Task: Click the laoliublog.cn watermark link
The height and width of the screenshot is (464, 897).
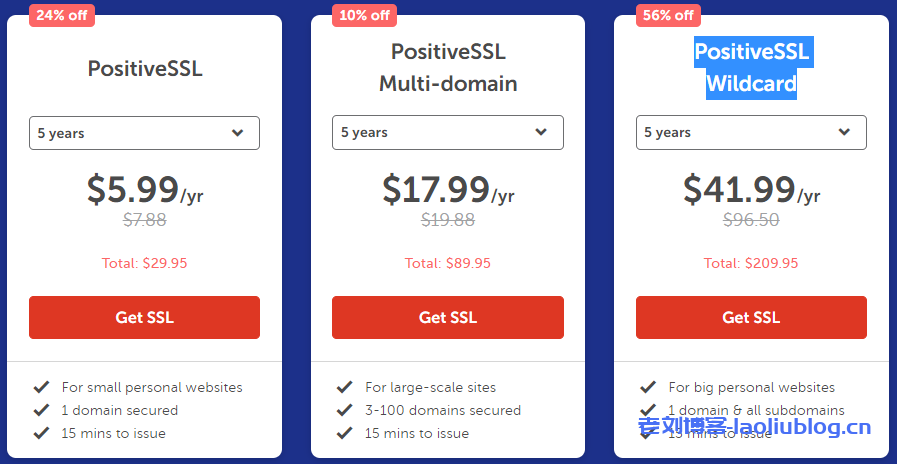Action: 754,429
